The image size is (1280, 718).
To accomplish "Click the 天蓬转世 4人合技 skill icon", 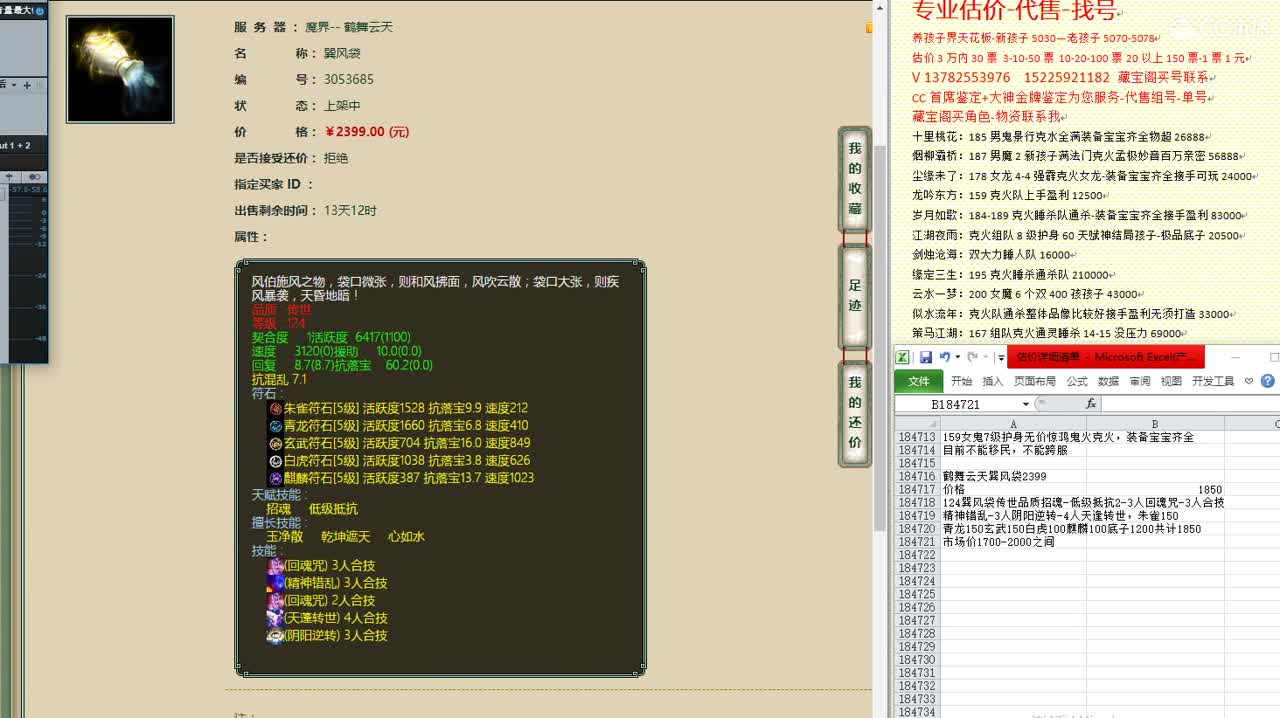I will tap(275, 618).
